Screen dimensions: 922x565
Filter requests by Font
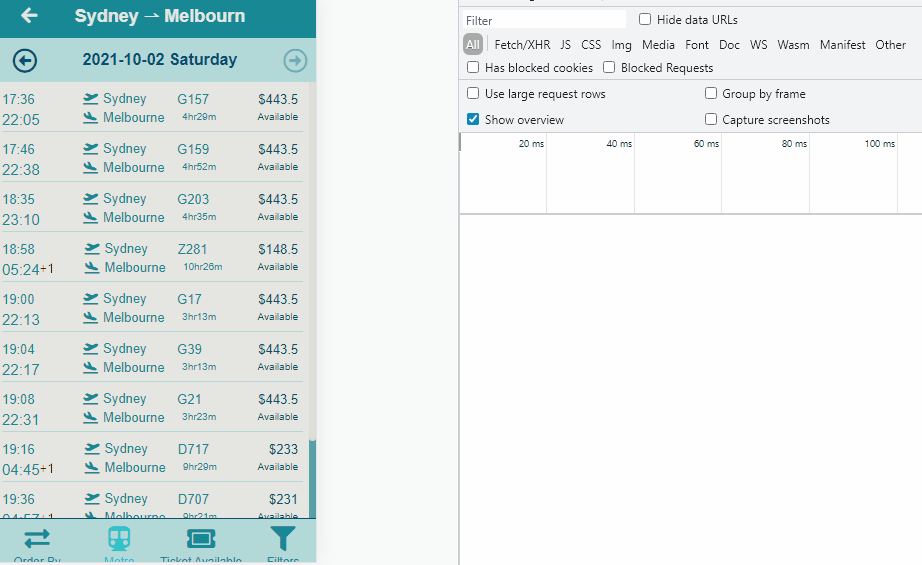point(697,45)
